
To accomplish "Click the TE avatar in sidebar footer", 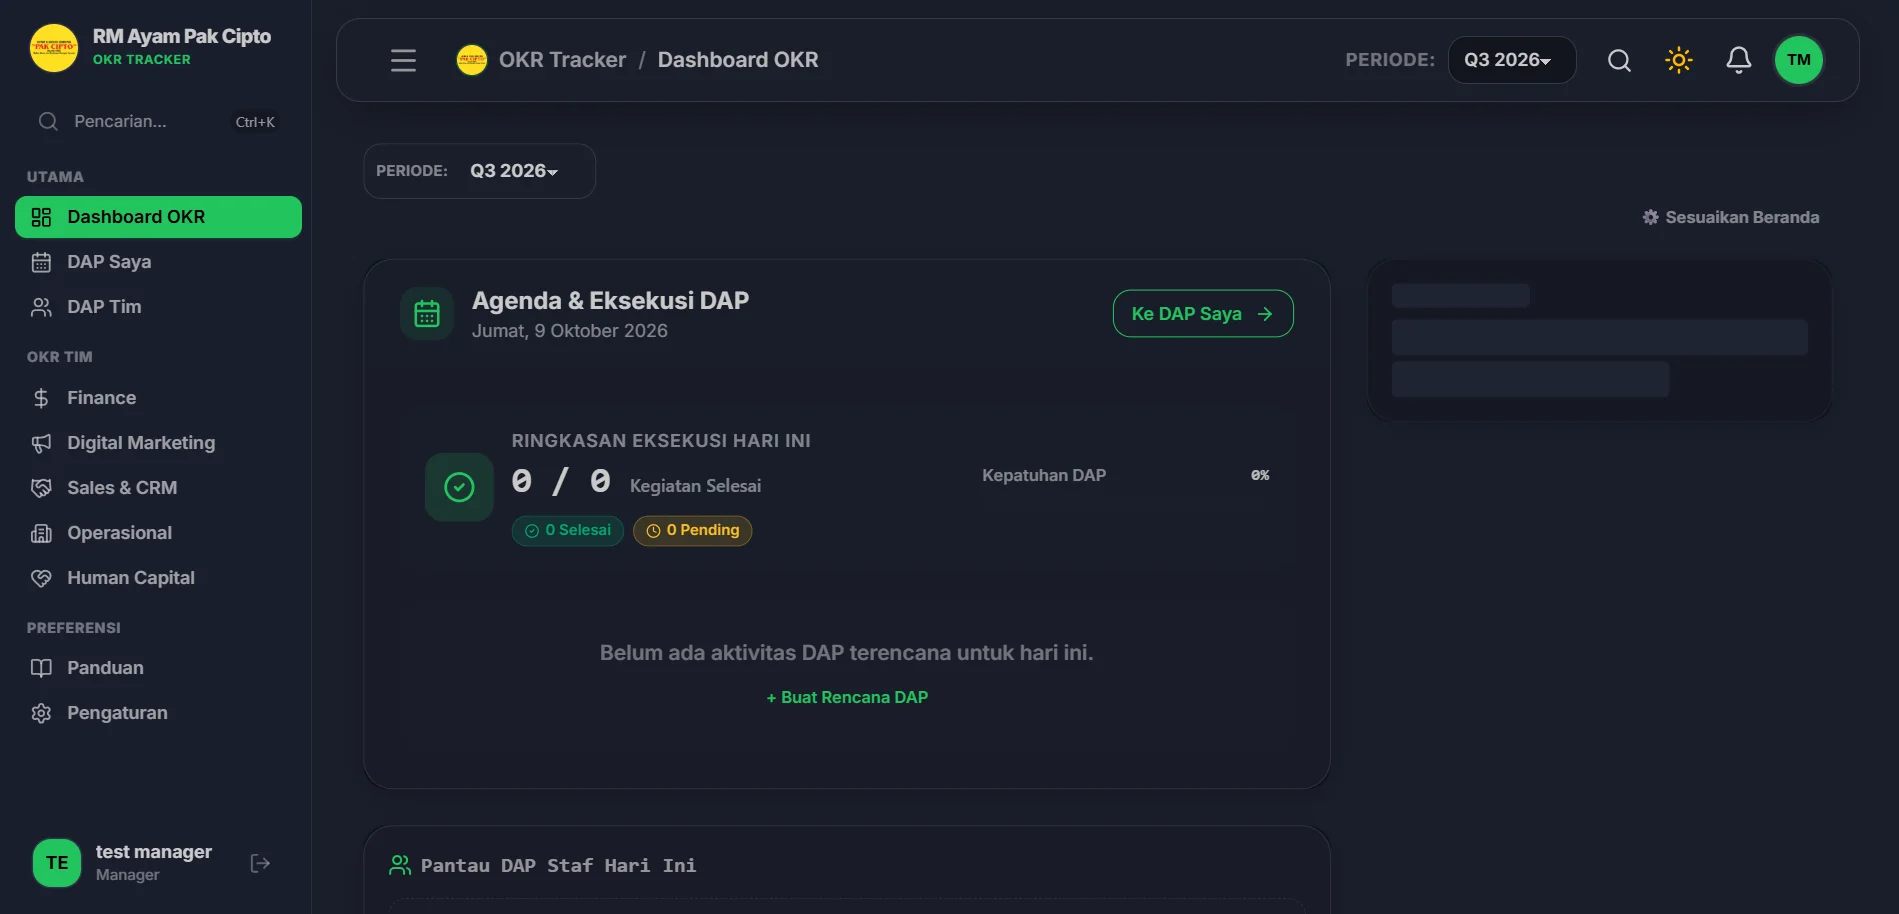I will [57, 863].
